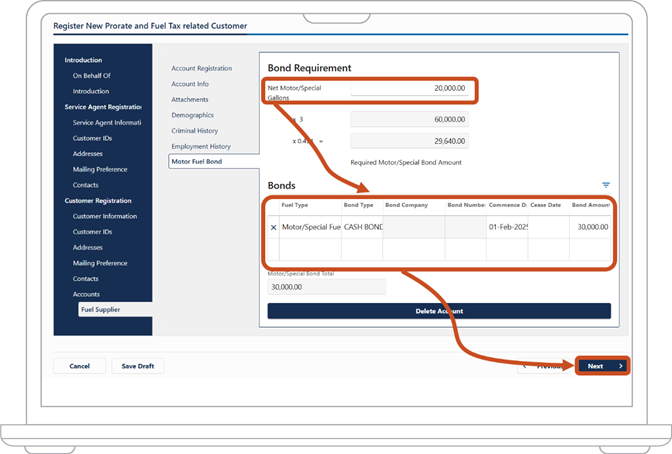Screen dimensions: 672x454
Task: Click the Bond Amount column header
Action: 590,205
